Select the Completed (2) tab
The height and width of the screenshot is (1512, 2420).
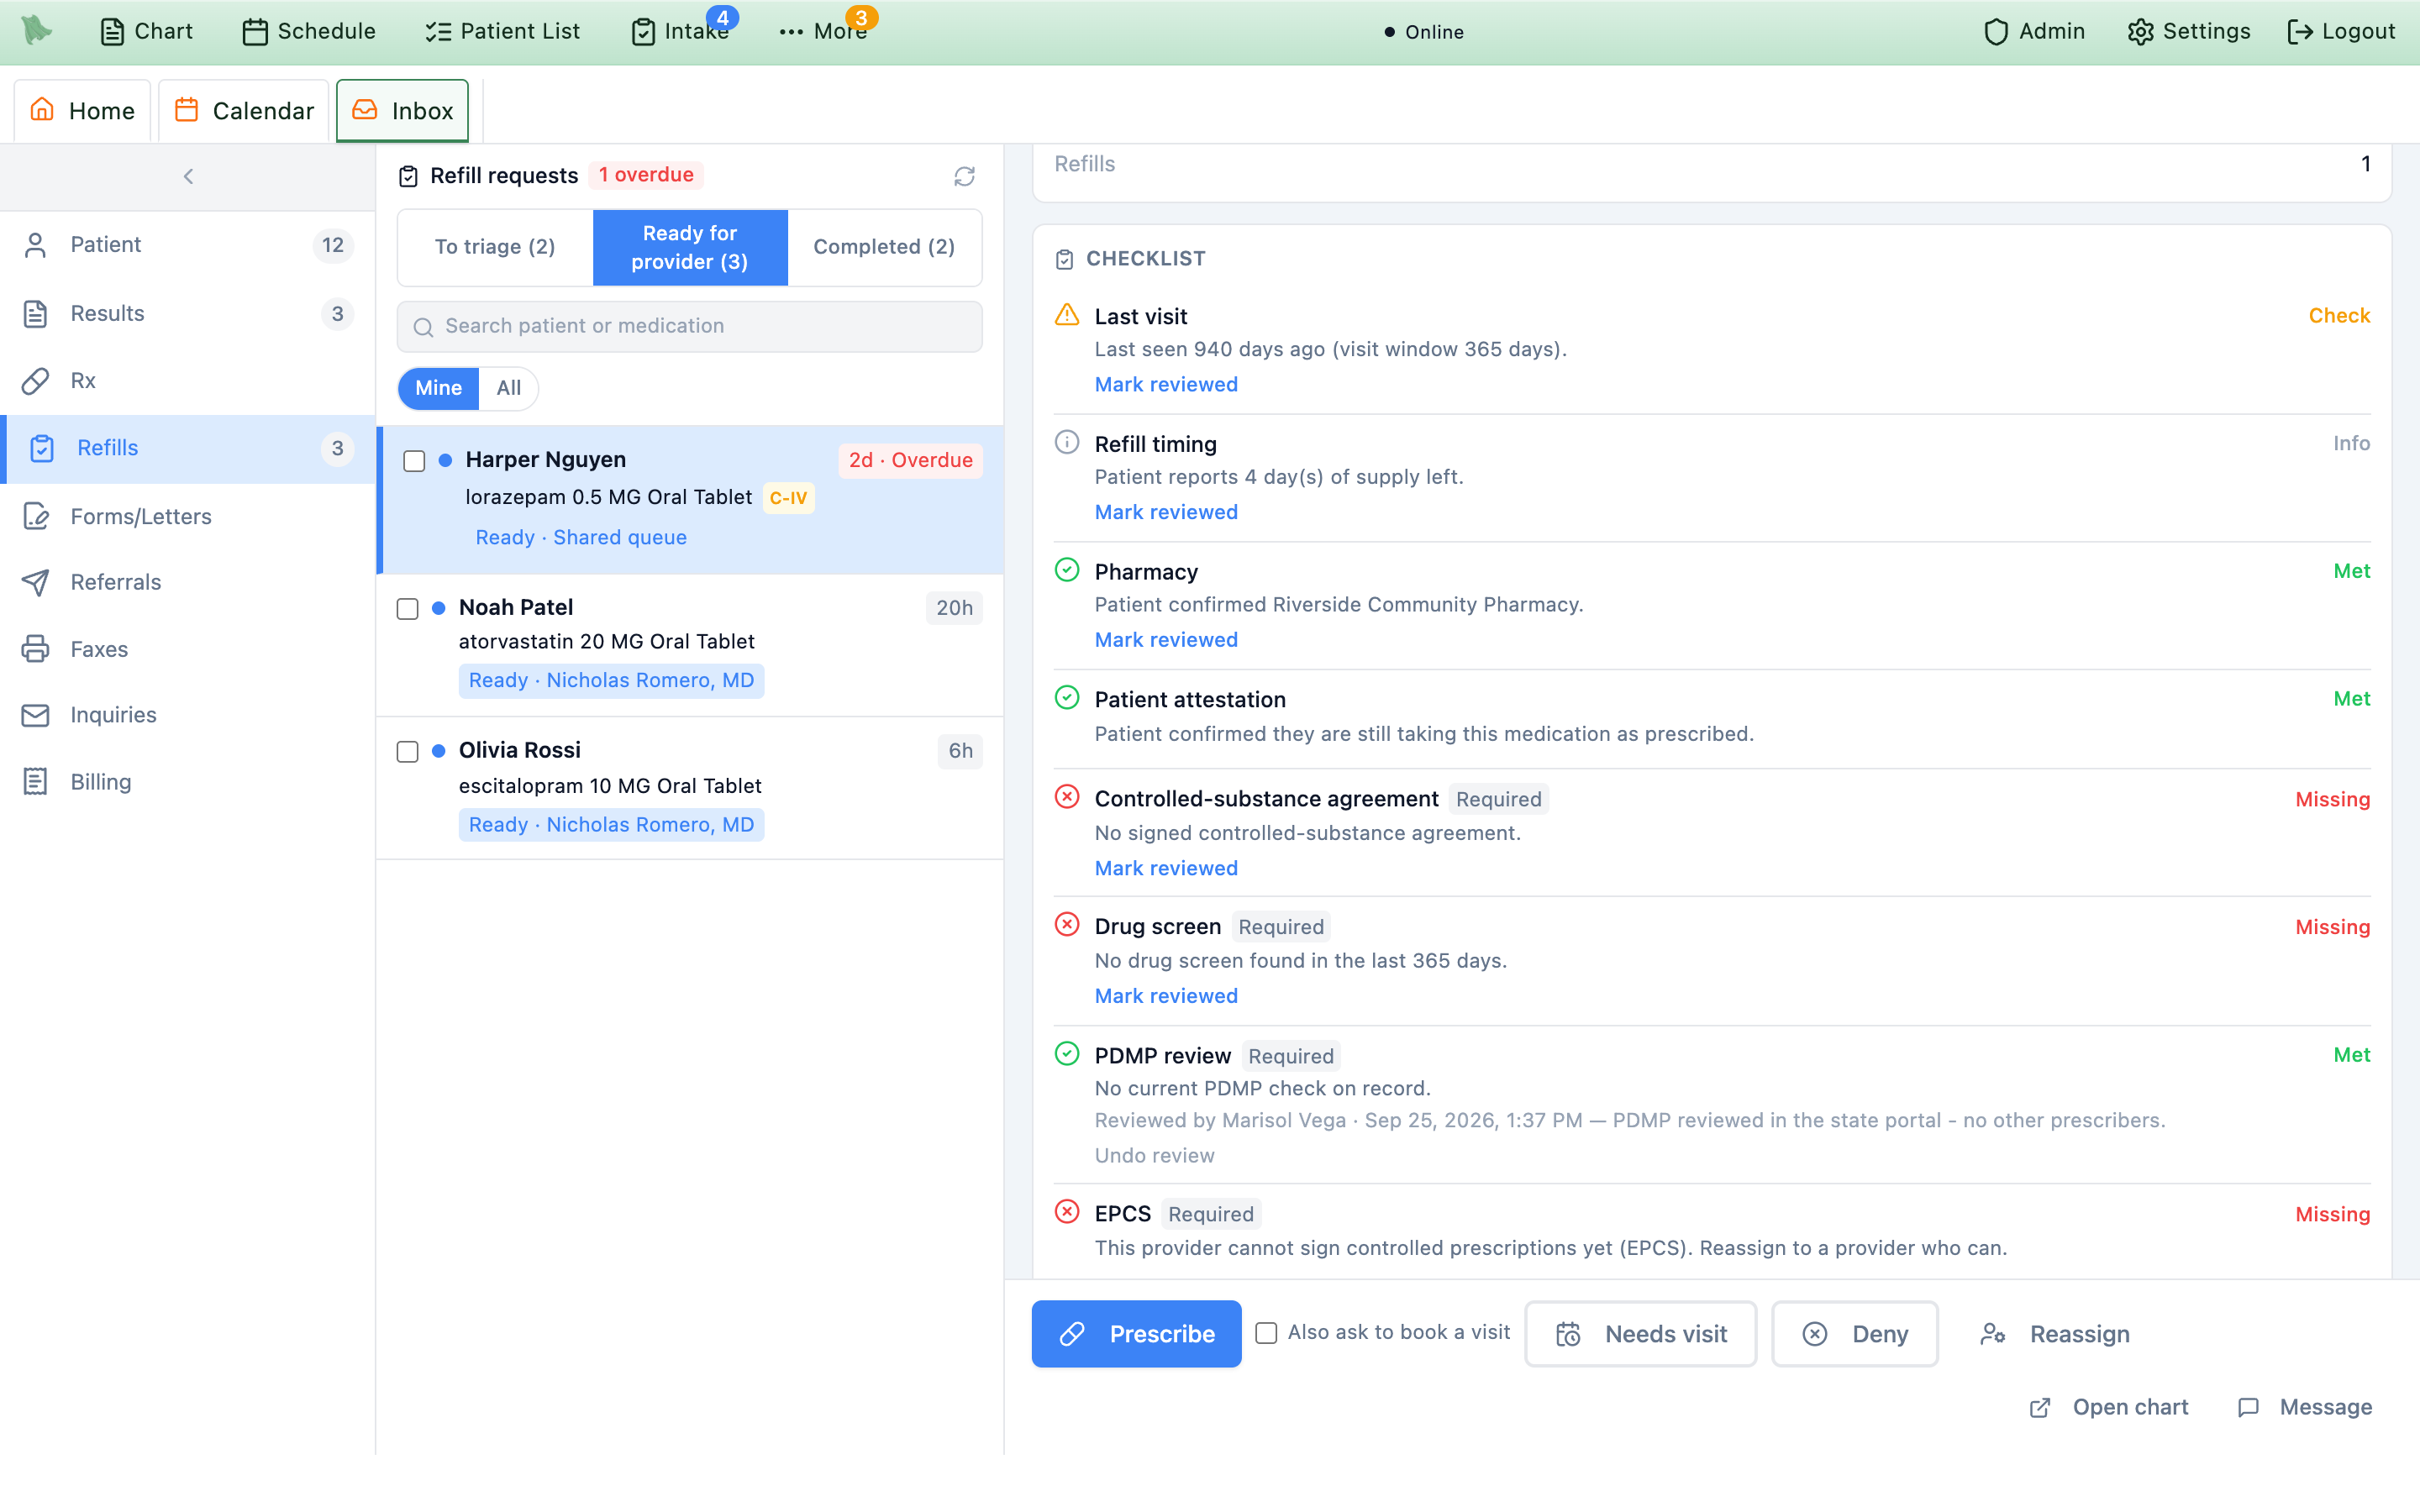pyautogui.click(x=884, y=247)
